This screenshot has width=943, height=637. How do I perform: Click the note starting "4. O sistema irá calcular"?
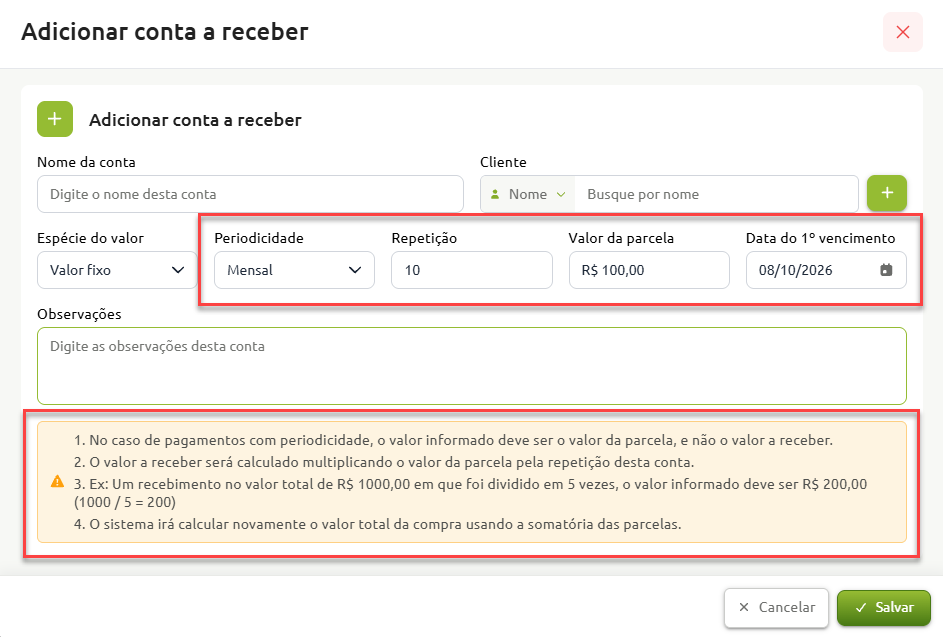pos(378,525)
